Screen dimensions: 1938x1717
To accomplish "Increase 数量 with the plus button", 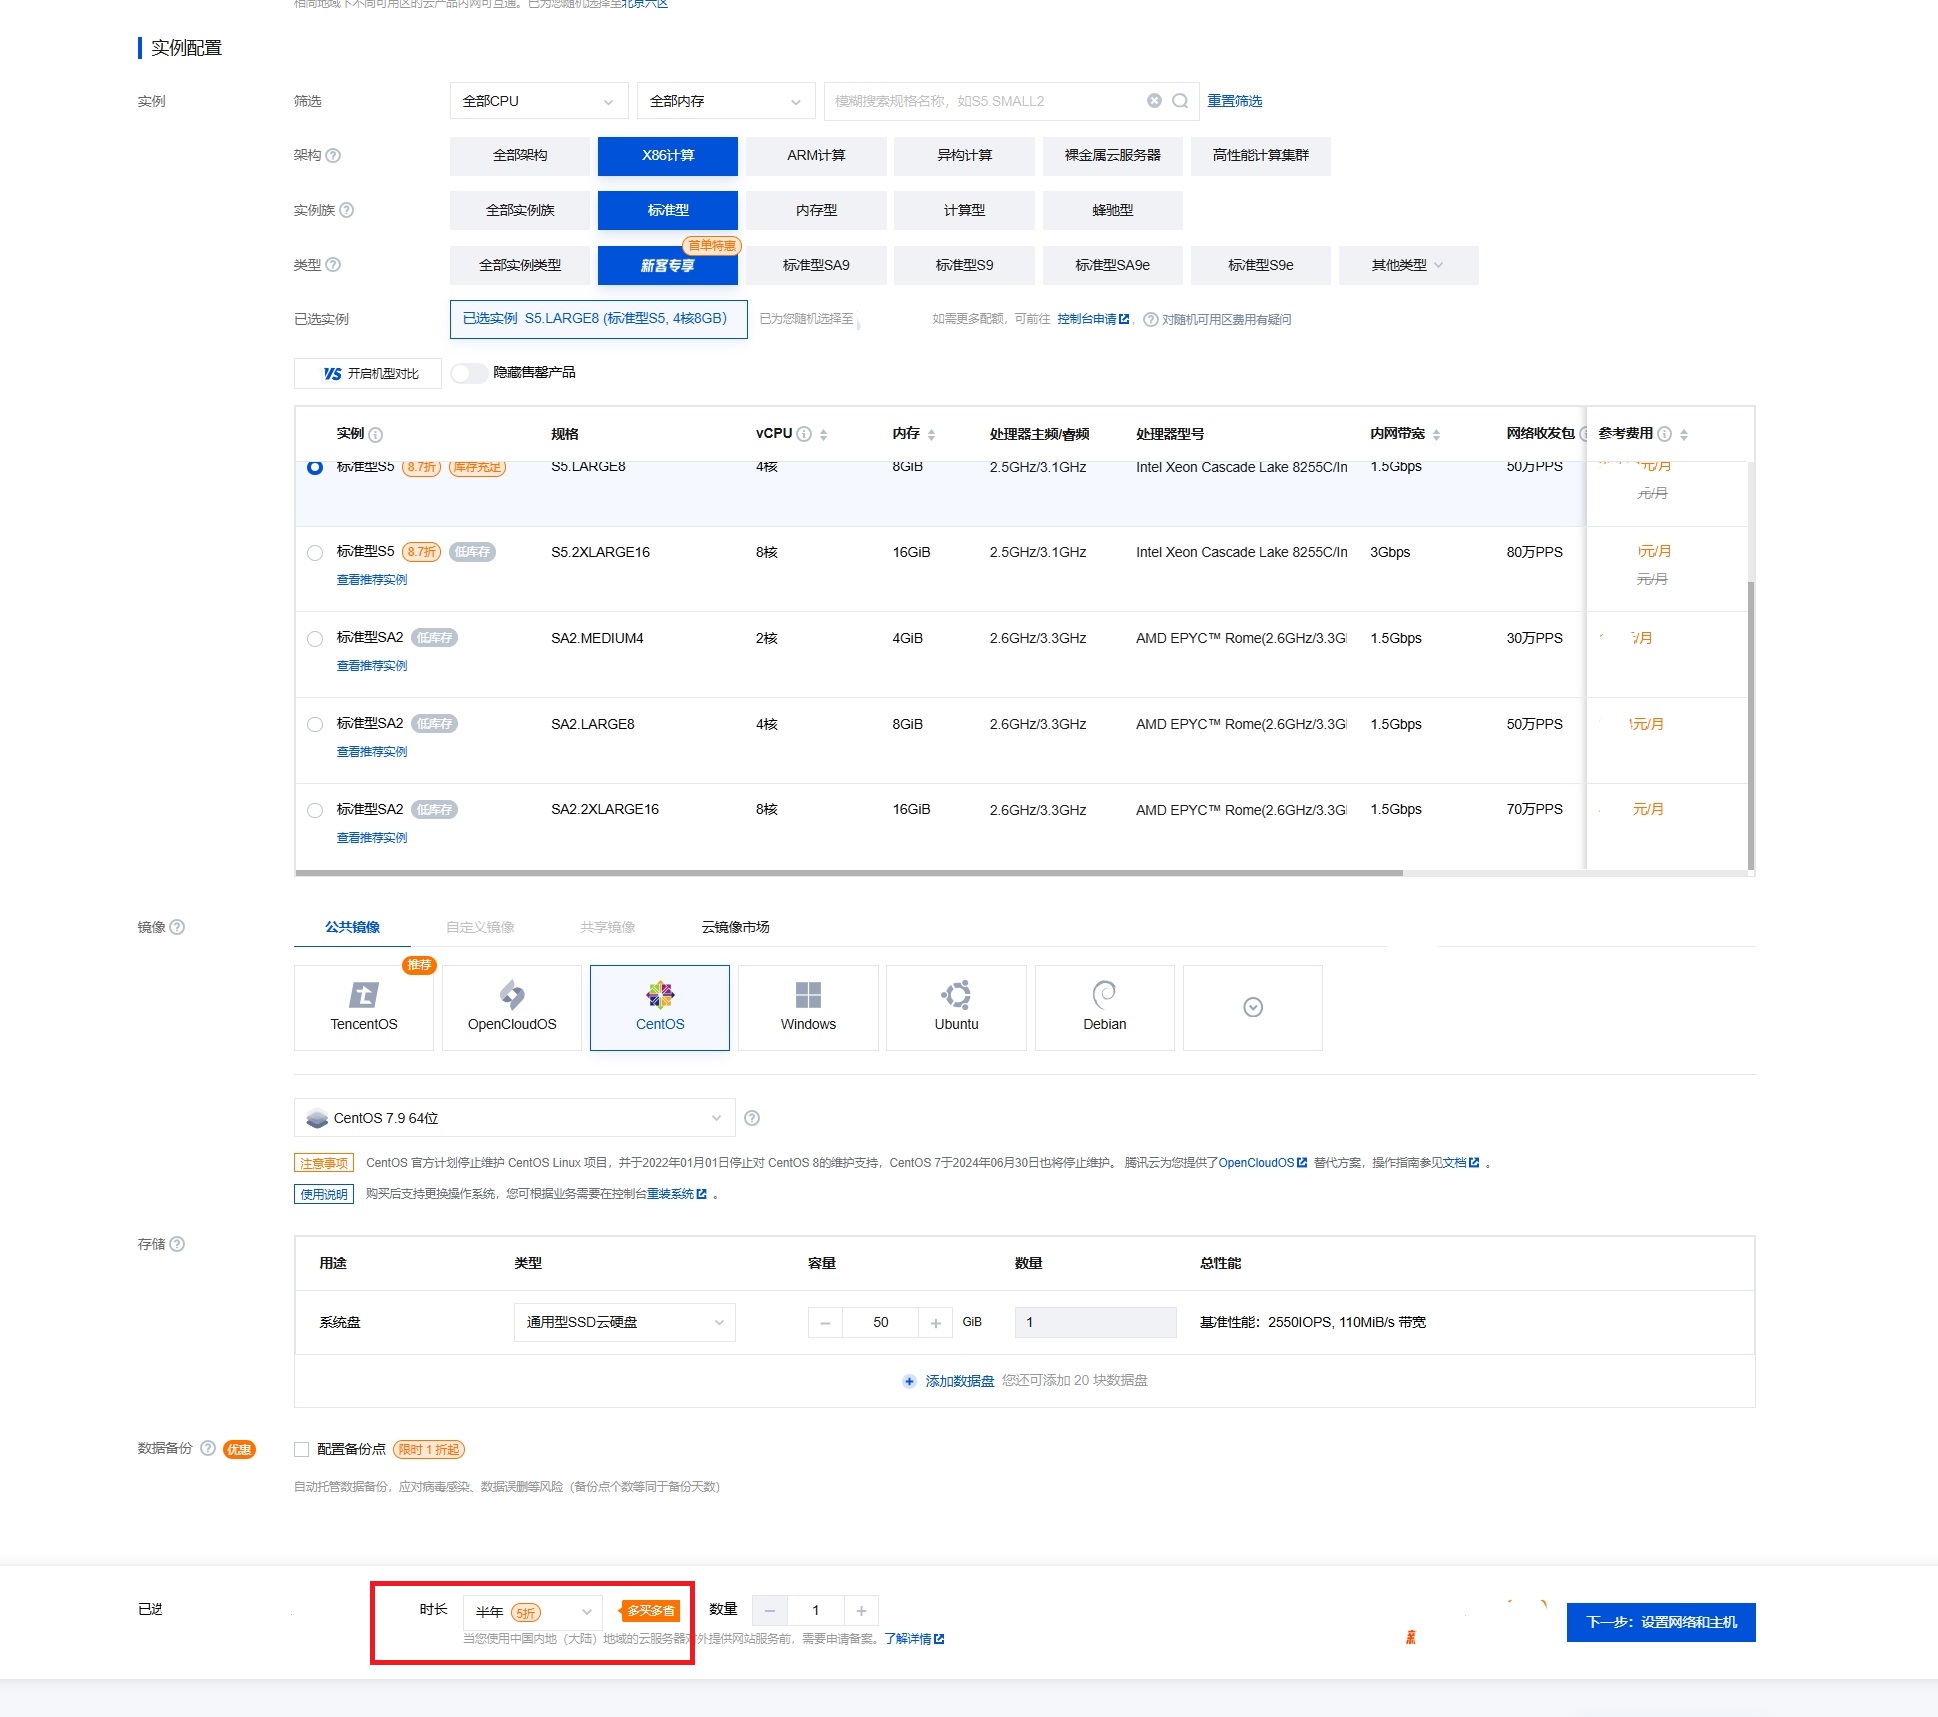I will pos(861,1610).
